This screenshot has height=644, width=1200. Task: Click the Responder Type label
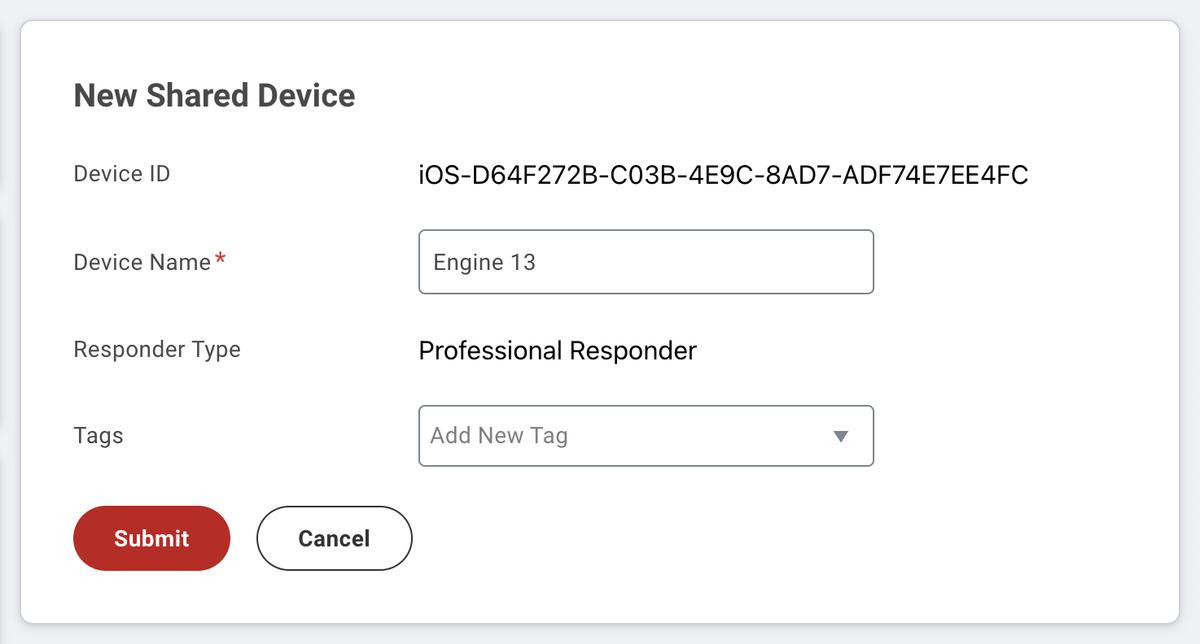[157, 349]
